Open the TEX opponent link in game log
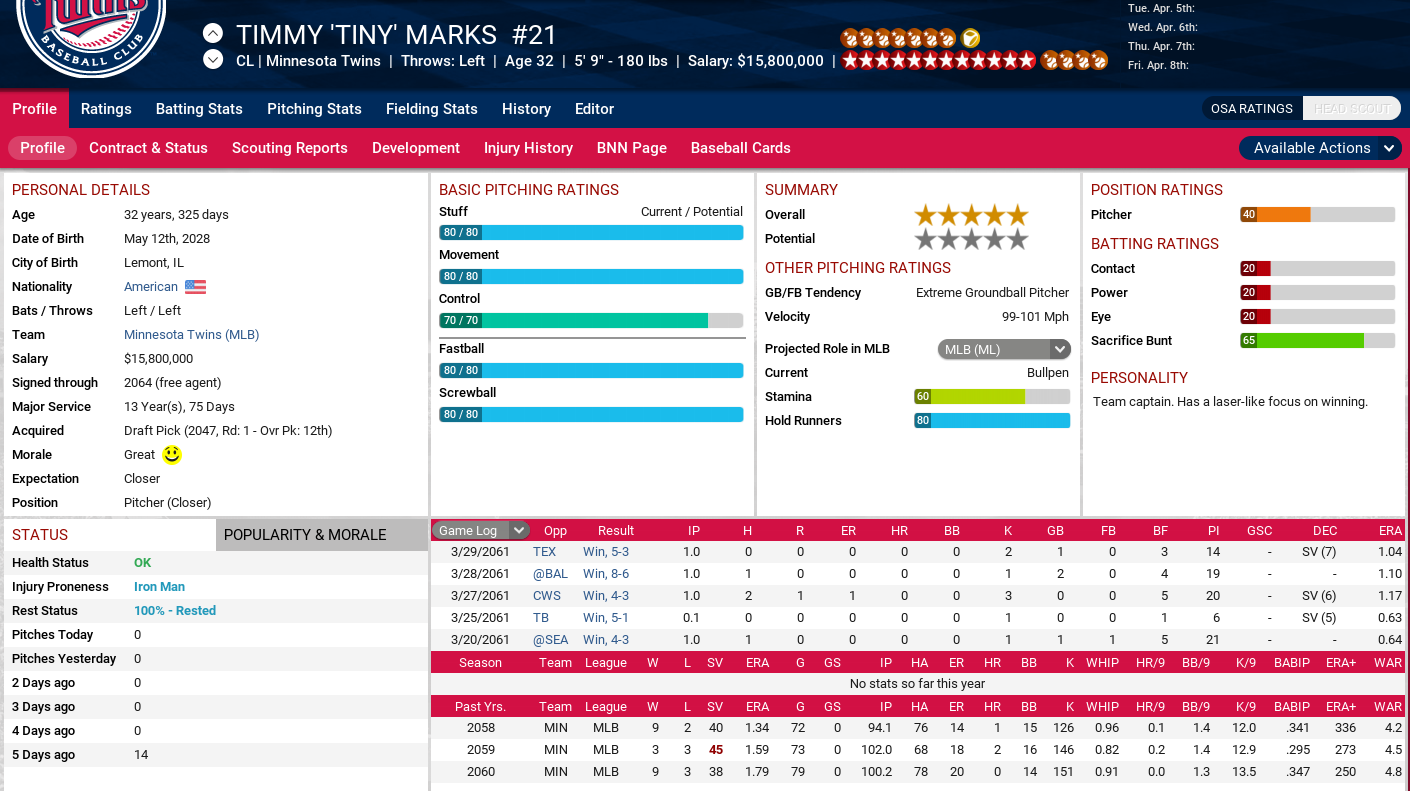 (544, 552)
